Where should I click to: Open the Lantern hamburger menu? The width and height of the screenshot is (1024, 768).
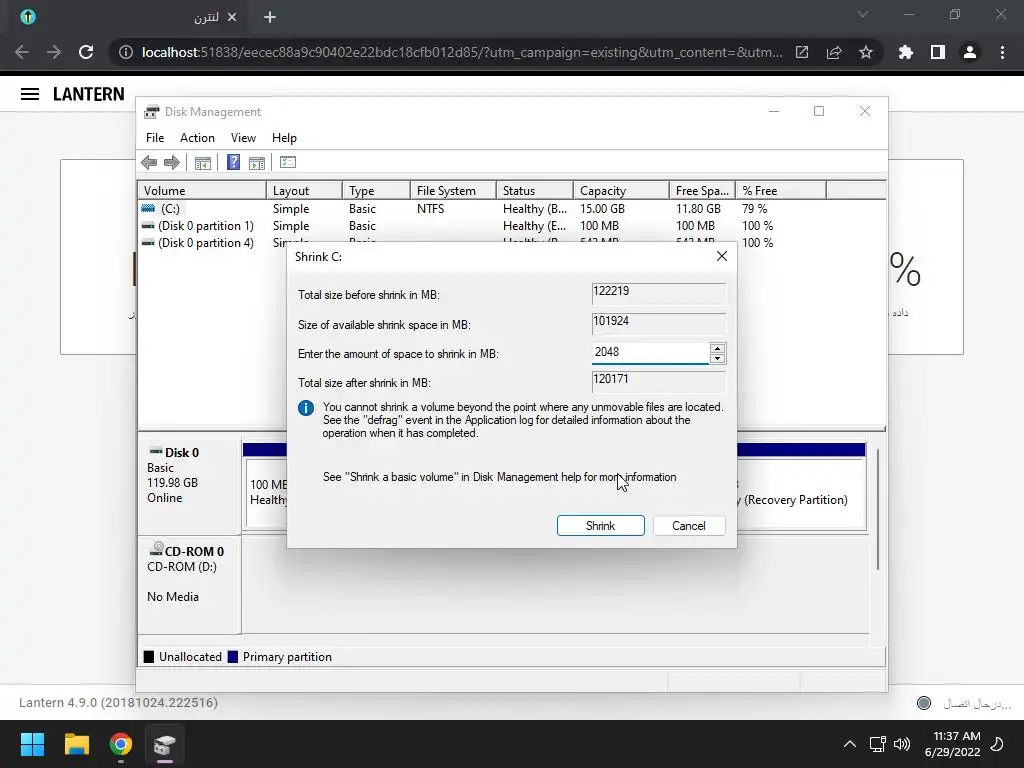[x=30, y=94]
